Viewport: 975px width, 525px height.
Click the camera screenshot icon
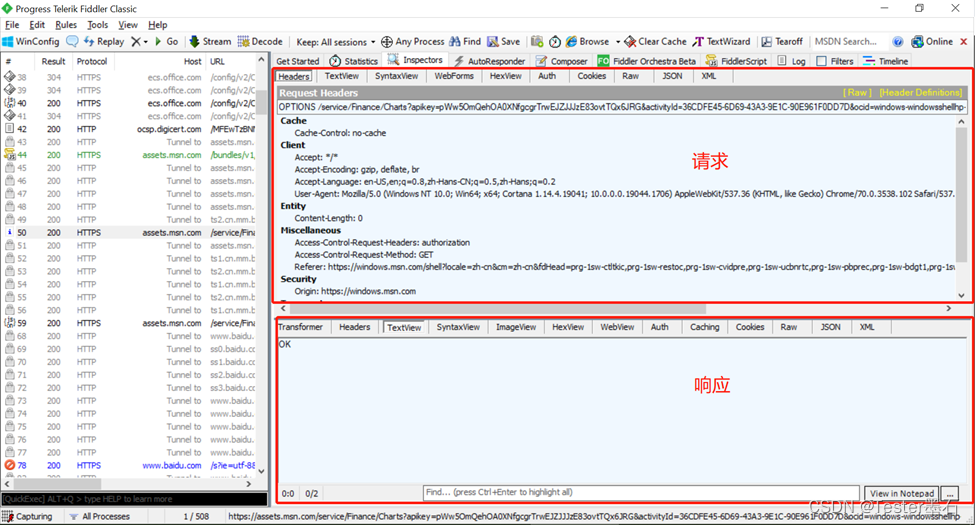[x=537, y=42]
